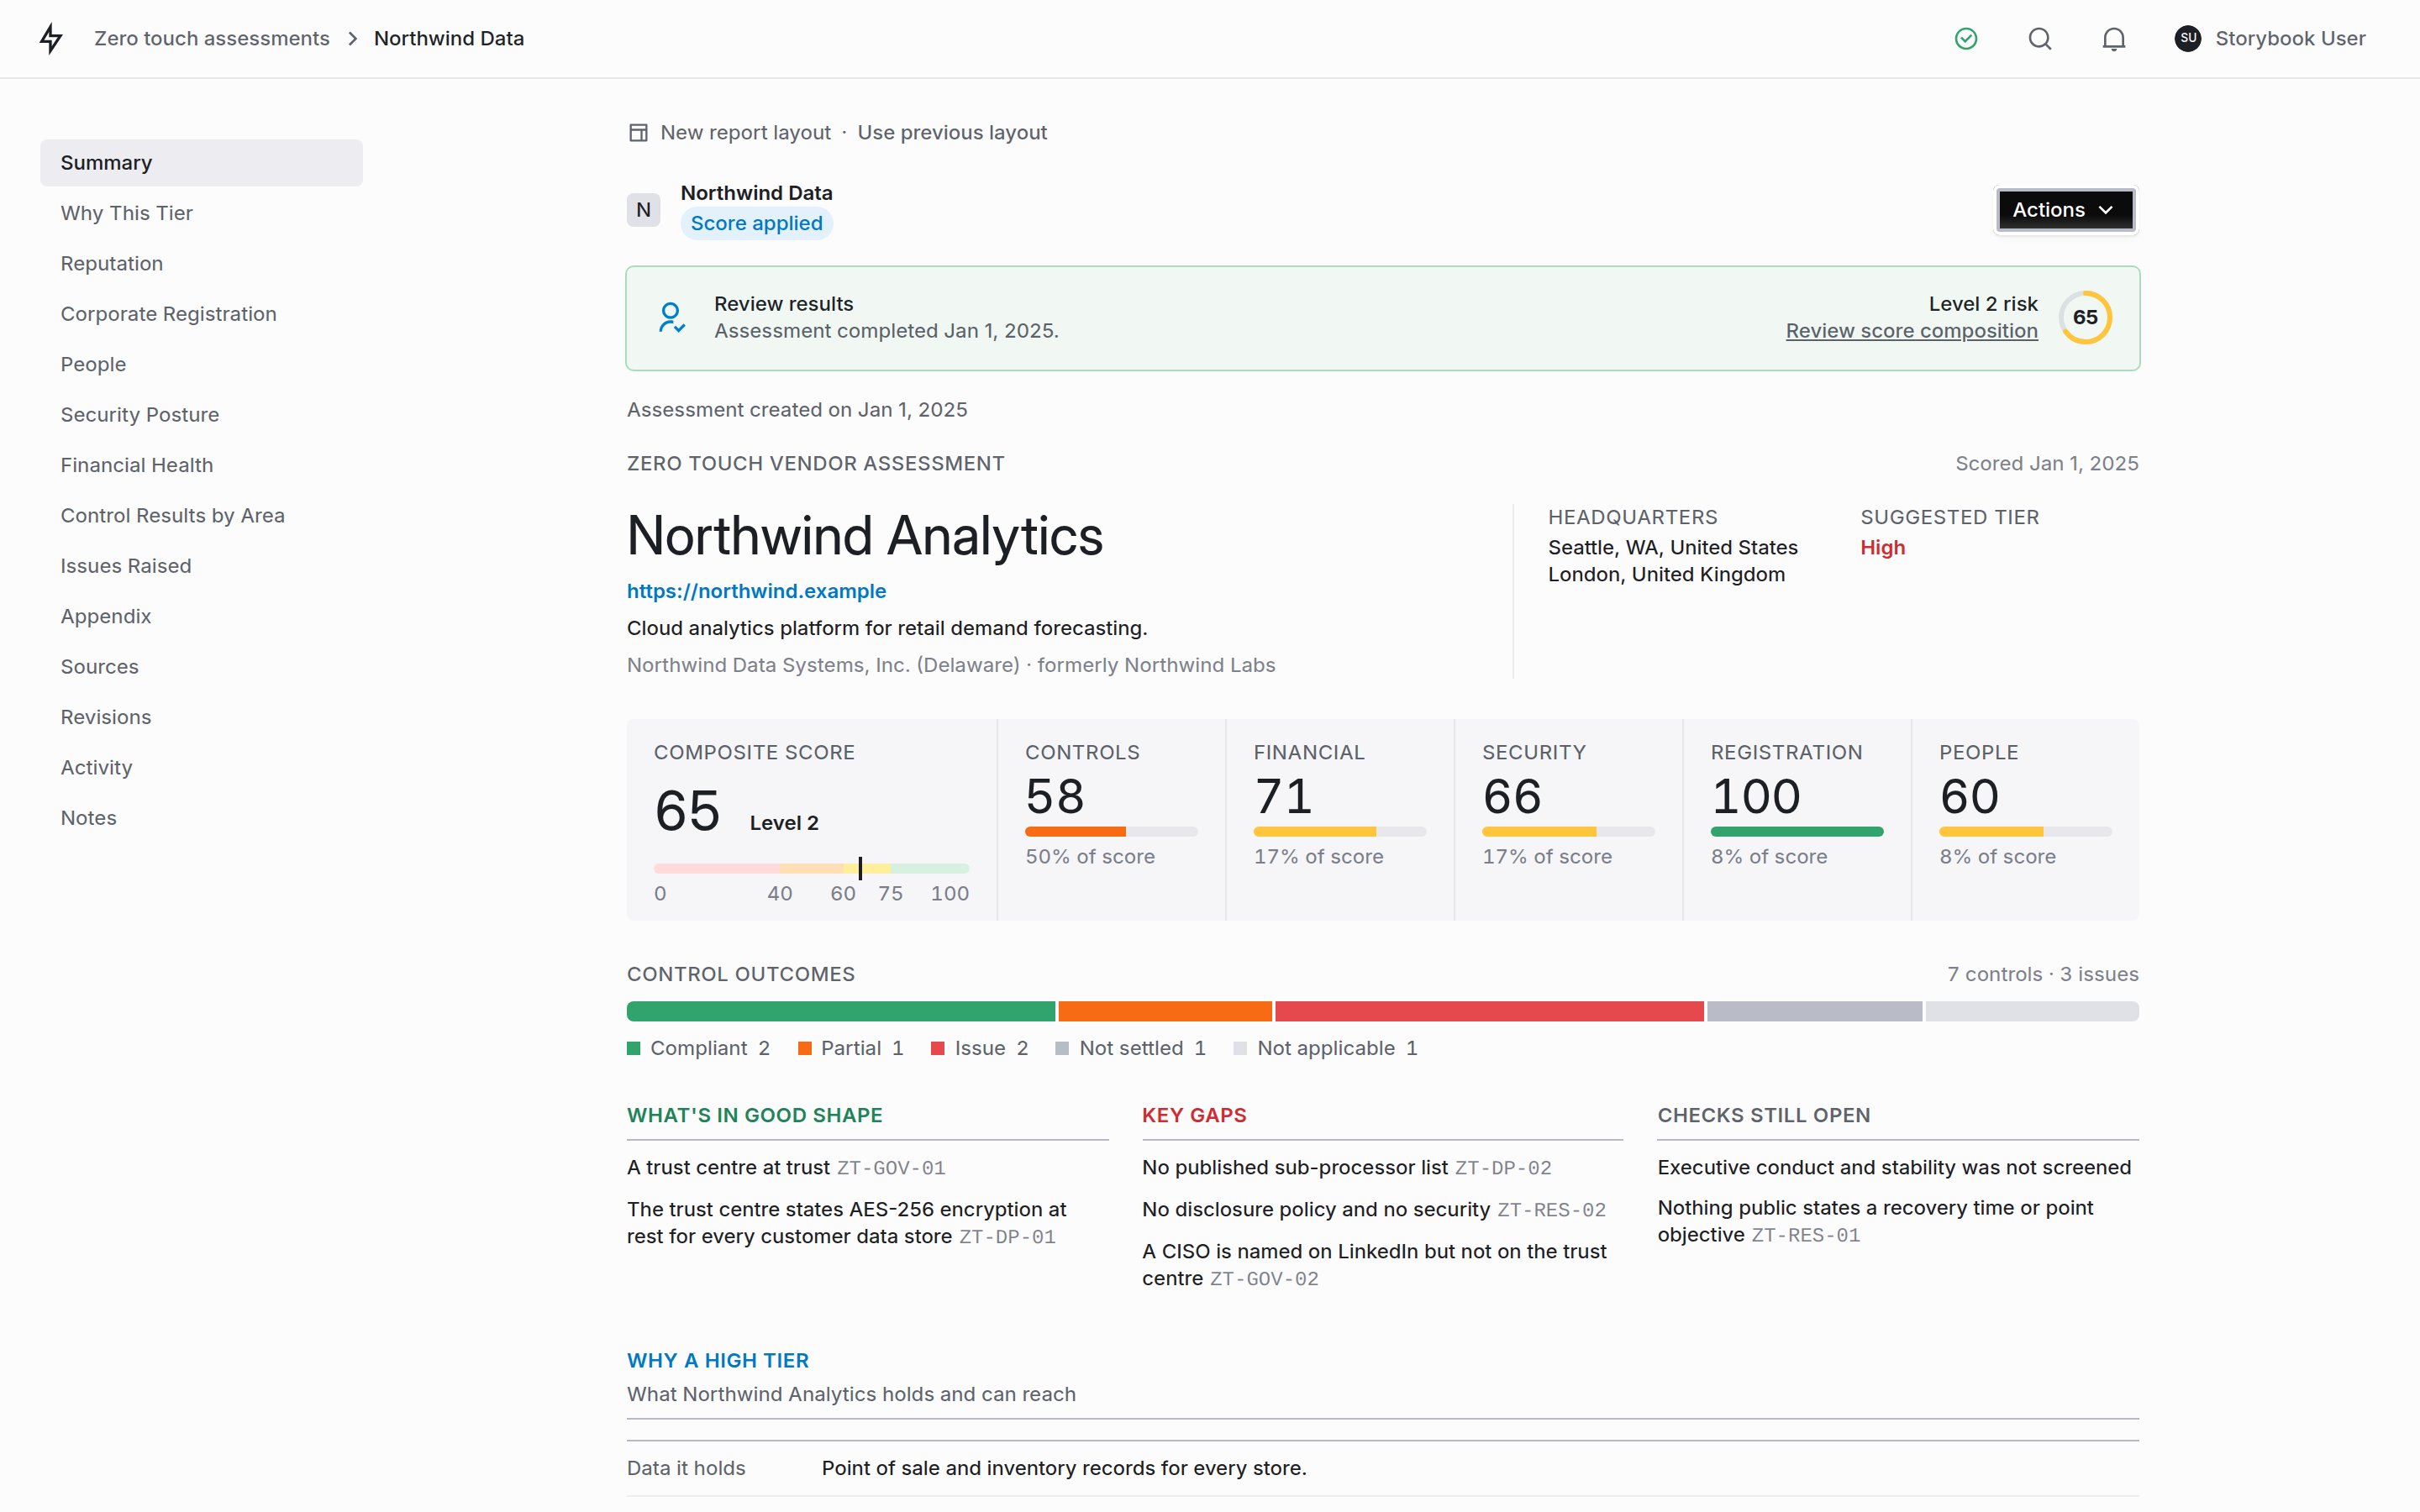Click Storybook User name
2420x1512 pixels.
pyautogui.click(x=2290, y=38)
